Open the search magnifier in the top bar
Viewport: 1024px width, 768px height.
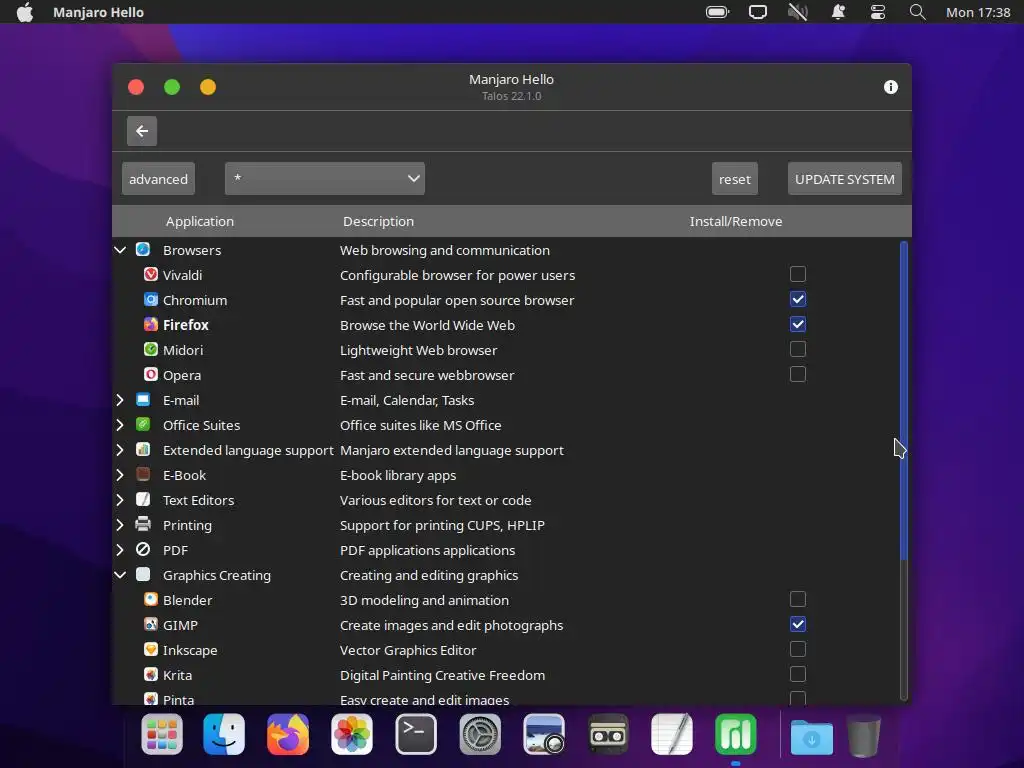tap(918, 12)
